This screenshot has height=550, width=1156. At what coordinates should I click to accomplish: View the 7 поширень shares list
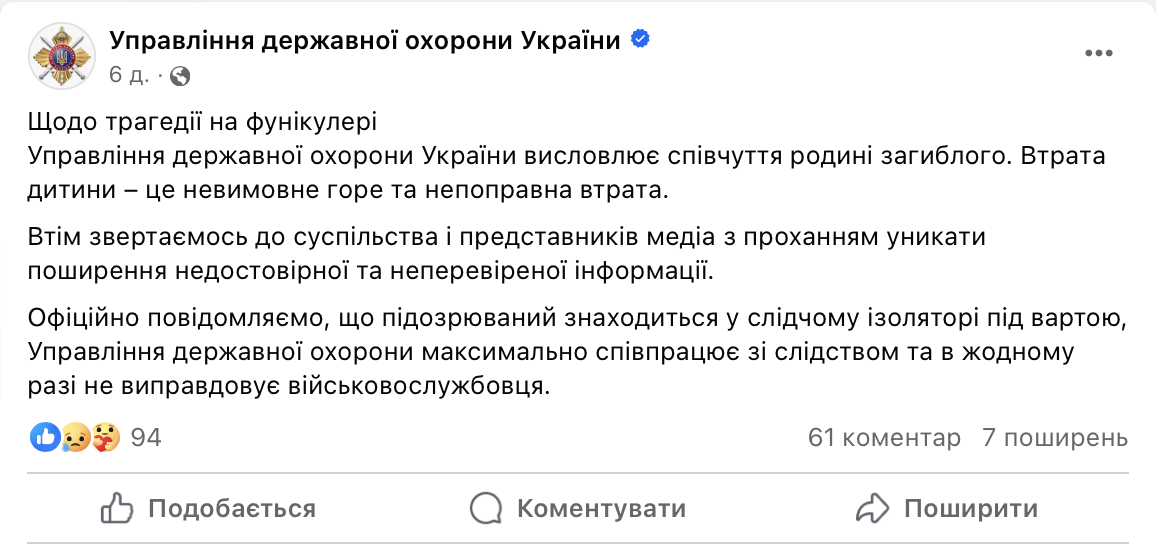coord(1055,437)
